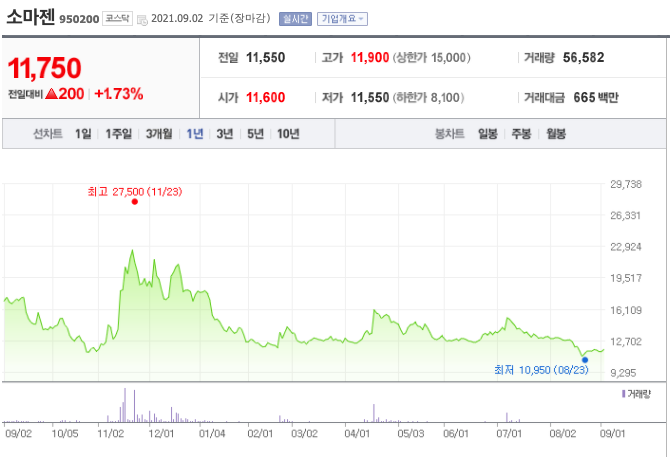The image size is (670, 457).
Task: Click the 11/02 date axis label
Action: point(111,434)
